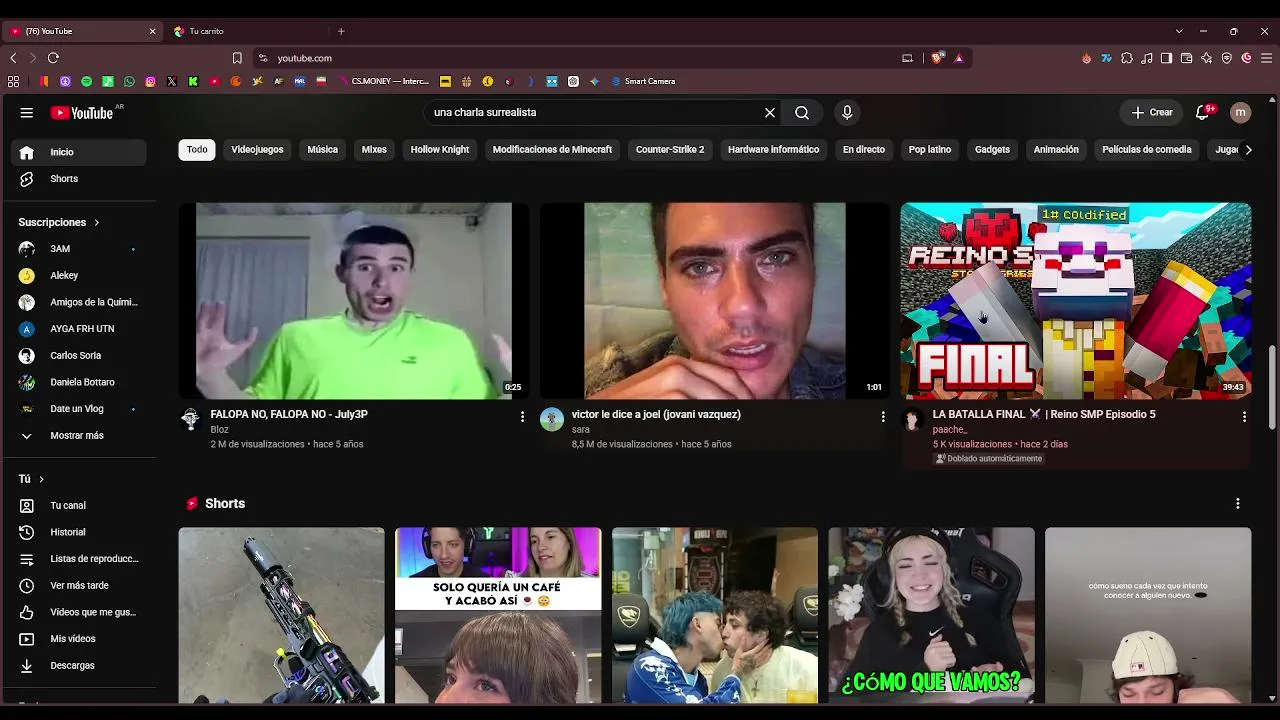1280x720 pixels.
Task: Open a new browser tab
Action: tap(341, 31)
